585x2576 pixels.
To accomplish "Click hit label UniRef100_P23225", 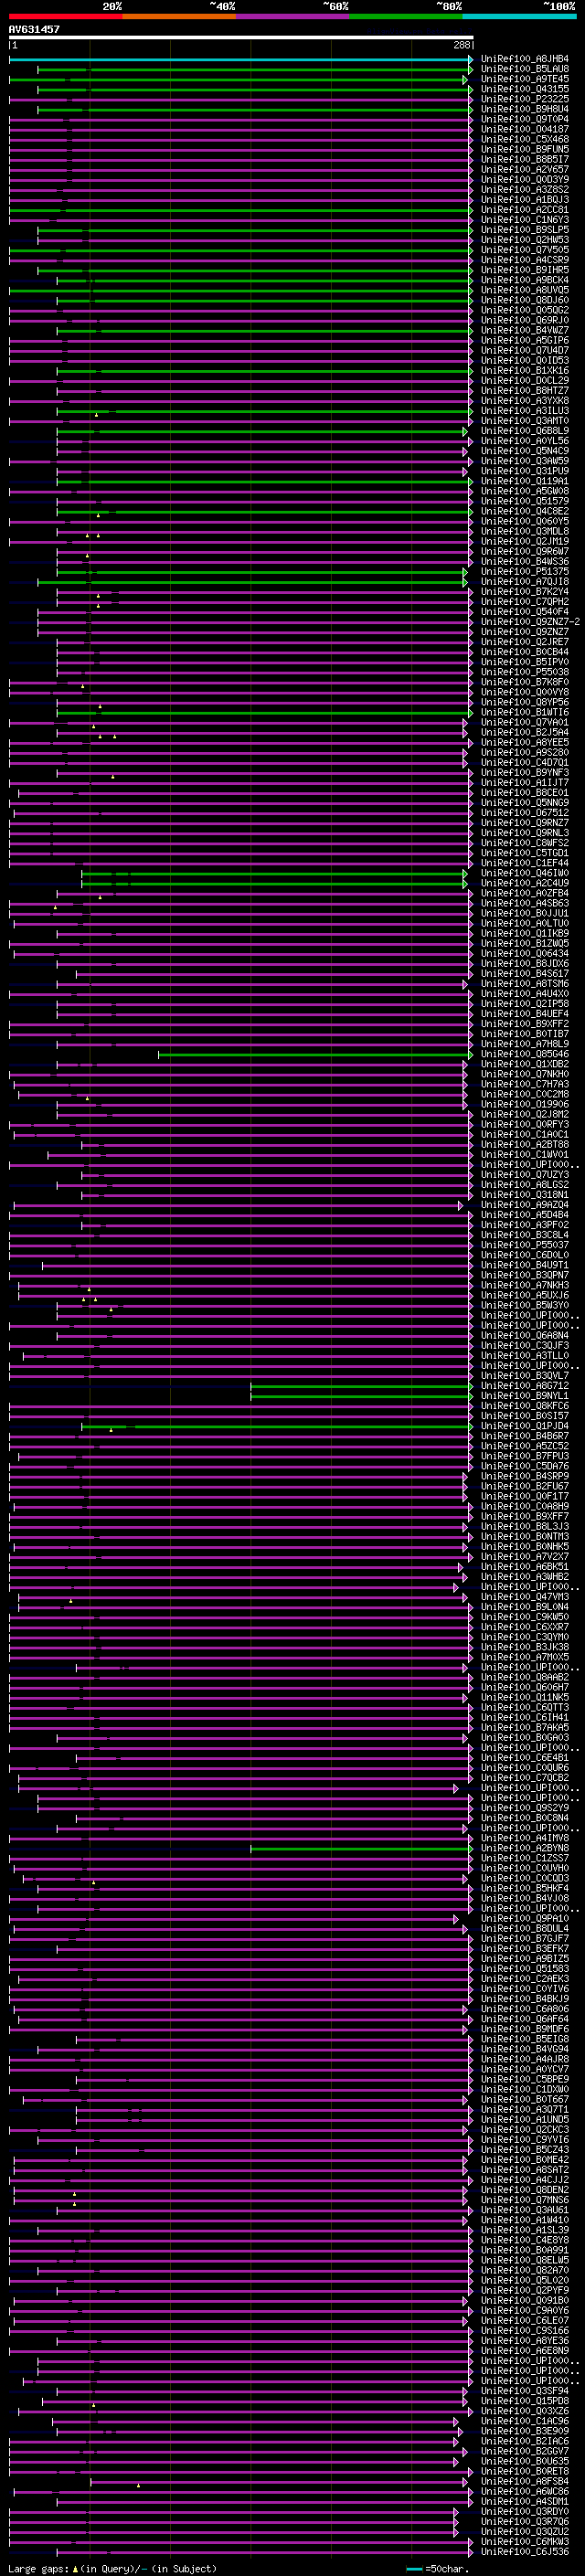I will (x=525, y=99).
